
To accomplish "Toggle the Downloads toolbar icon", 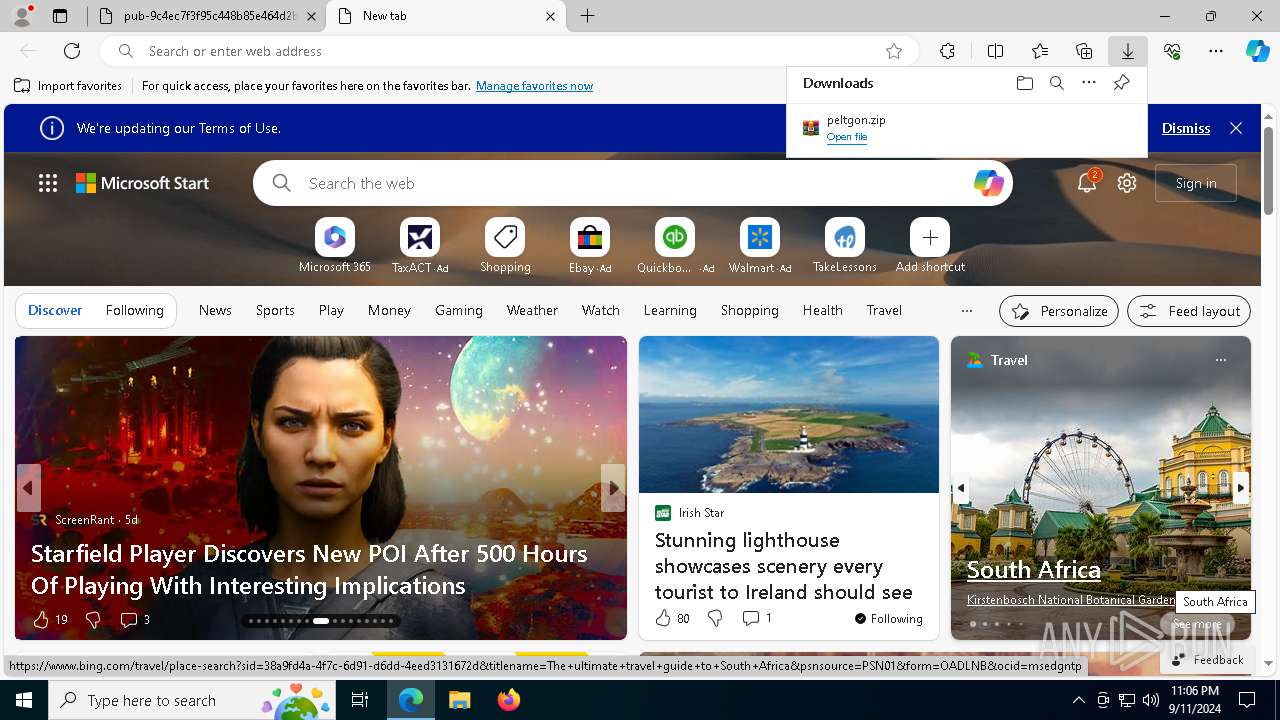I will coord(1128,51).
